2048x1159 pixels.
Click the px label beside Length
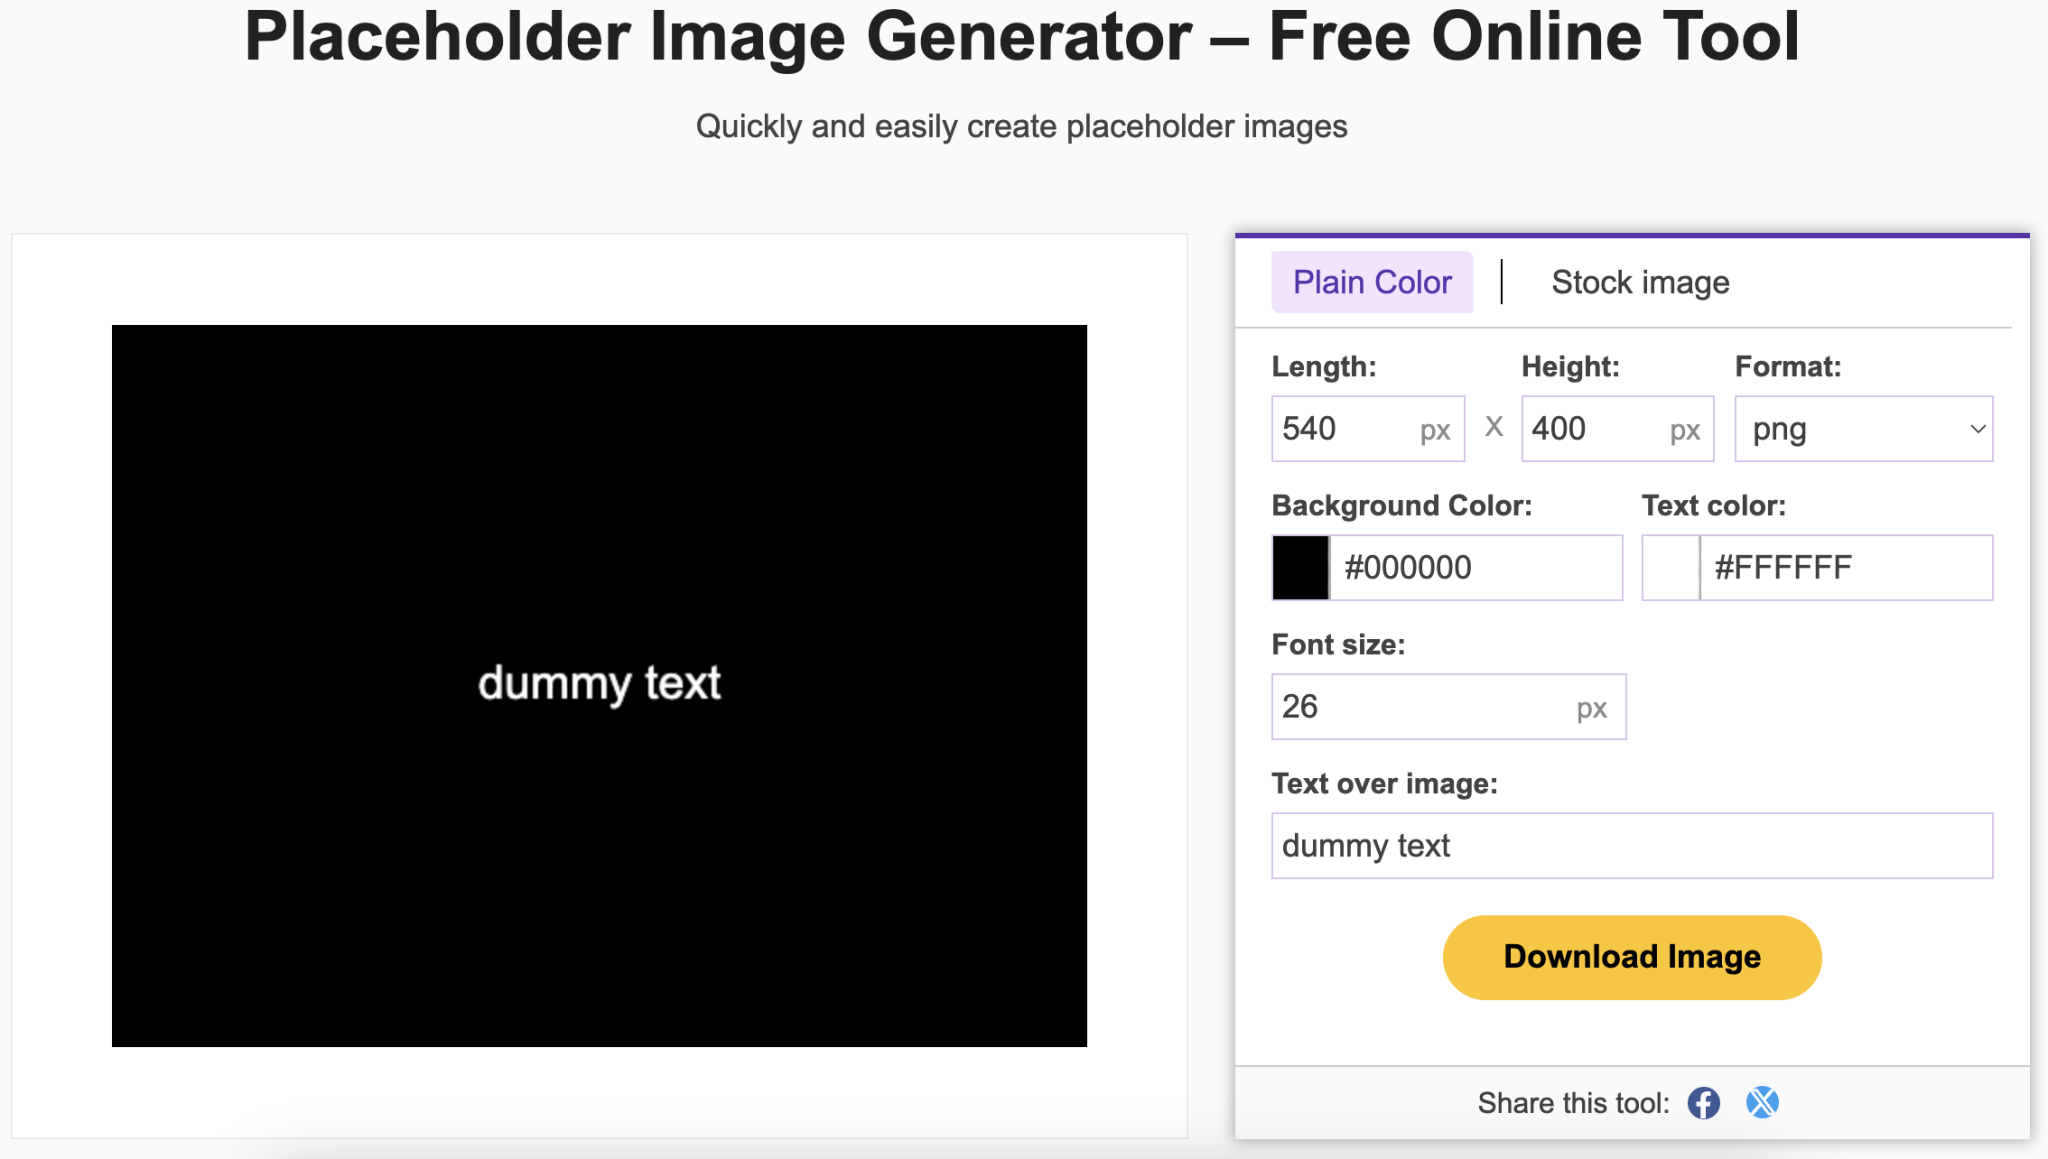1437,430
